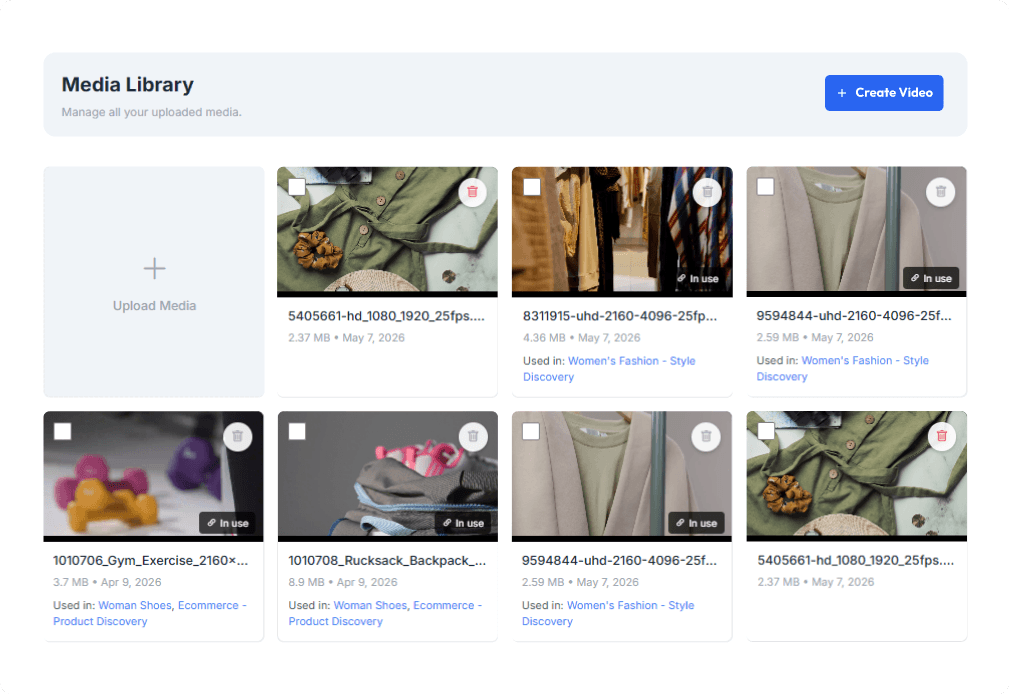The height and width of the screenshot is (695, 1010).
Task: Tick the checkbox on Rucksack_Backpack video
Action: click(297, 432)
